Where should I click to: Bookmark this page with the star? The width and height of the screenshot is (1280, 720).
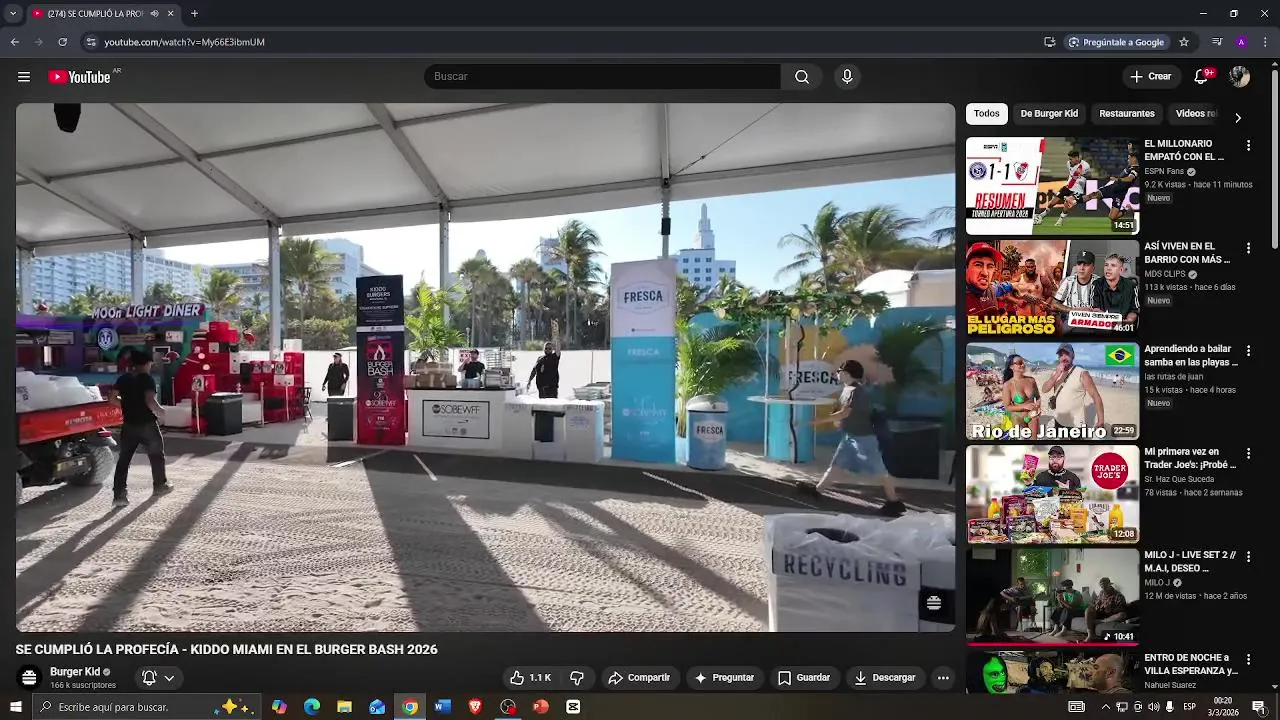click(1184, 42)
